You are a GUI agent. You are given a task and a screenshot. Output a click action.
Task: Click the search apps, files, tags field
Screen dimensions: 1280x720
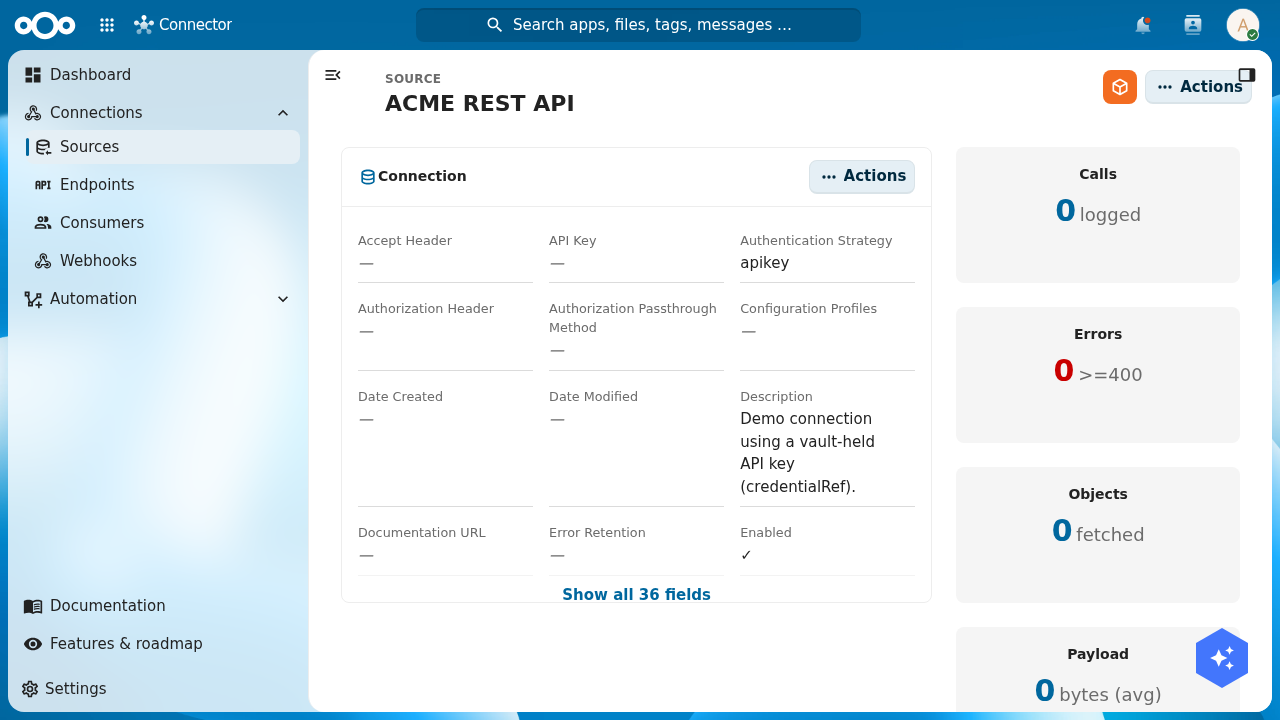(x=638, y=25)
